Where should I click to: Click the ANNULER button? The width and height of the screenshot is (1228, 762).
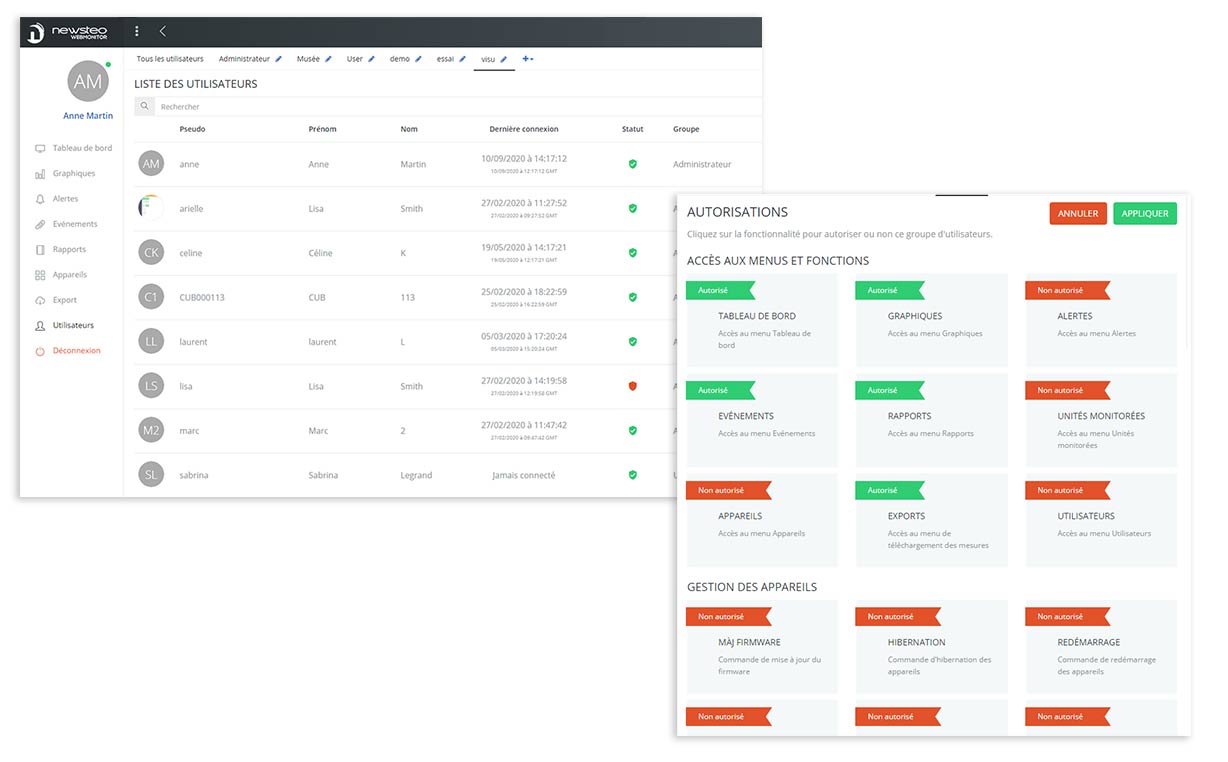tap(1078, 213)
